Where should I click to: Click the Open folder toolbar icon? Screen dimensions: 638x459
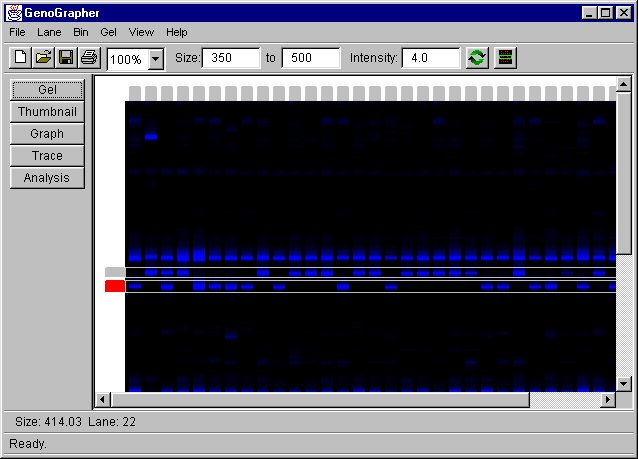[43, 58]
